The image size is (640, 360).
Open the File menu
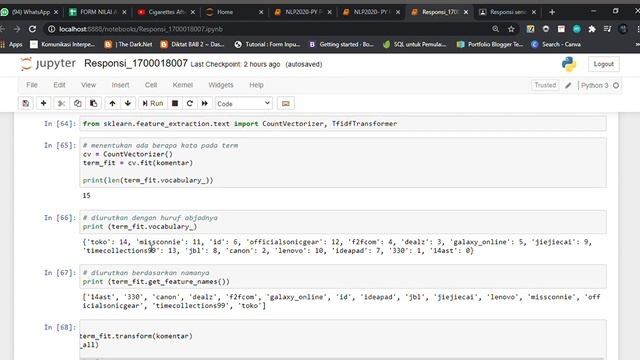pyautogui.click(x=32, y=85)
